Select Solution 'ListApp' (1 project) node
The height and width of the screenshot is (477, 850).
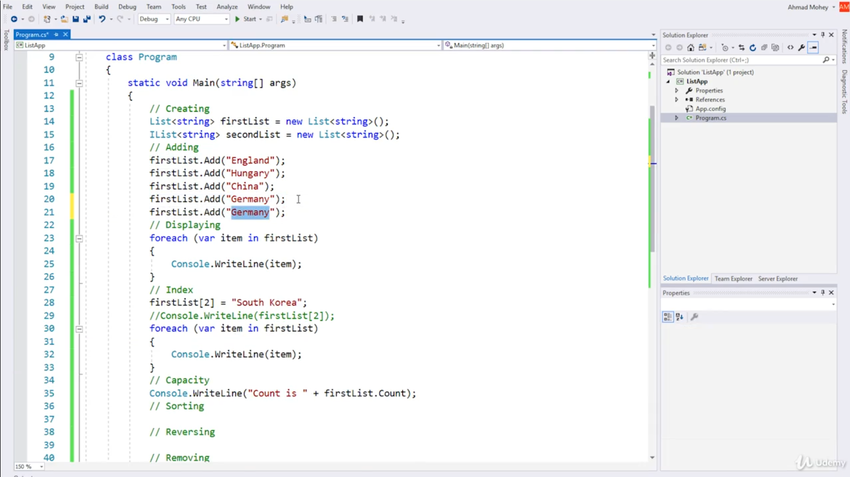tap(715, 72)
